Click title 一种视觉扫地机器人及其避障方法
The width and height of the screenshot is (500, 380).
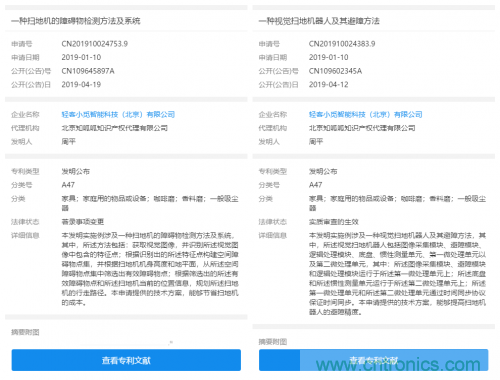(x=319, y=21)
